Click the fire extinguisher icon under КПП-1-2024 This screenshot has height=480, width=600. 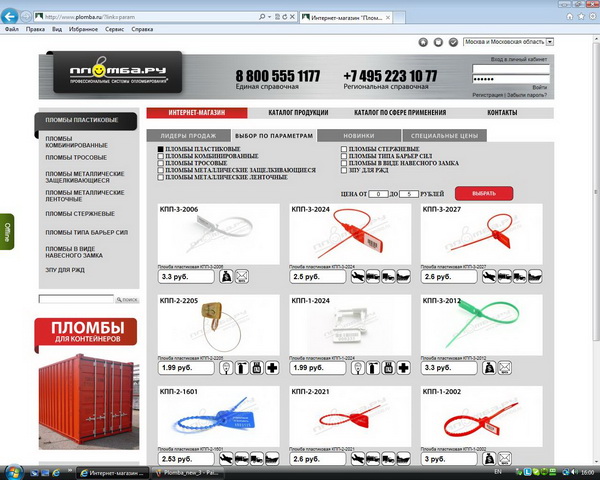coord(373,368)
